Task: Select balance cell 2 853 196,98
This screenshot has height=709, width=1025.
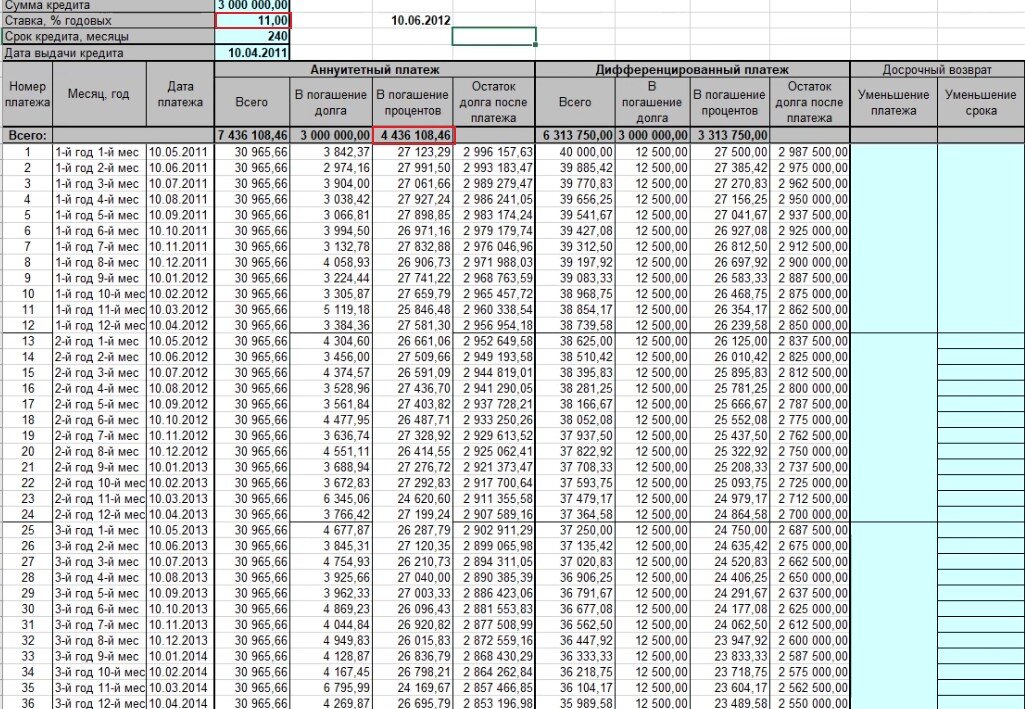Action: [x=494, y=703]
